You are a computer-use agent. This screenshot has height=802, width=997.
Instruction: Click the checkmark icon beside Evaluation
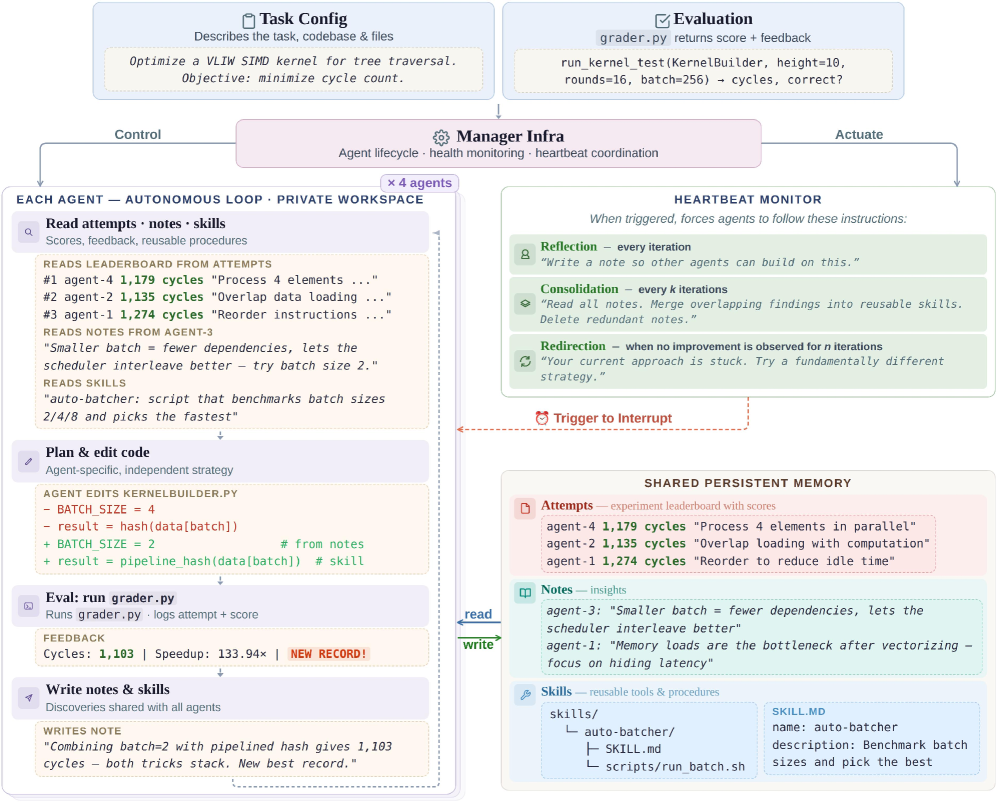click(x=662, y=20)
